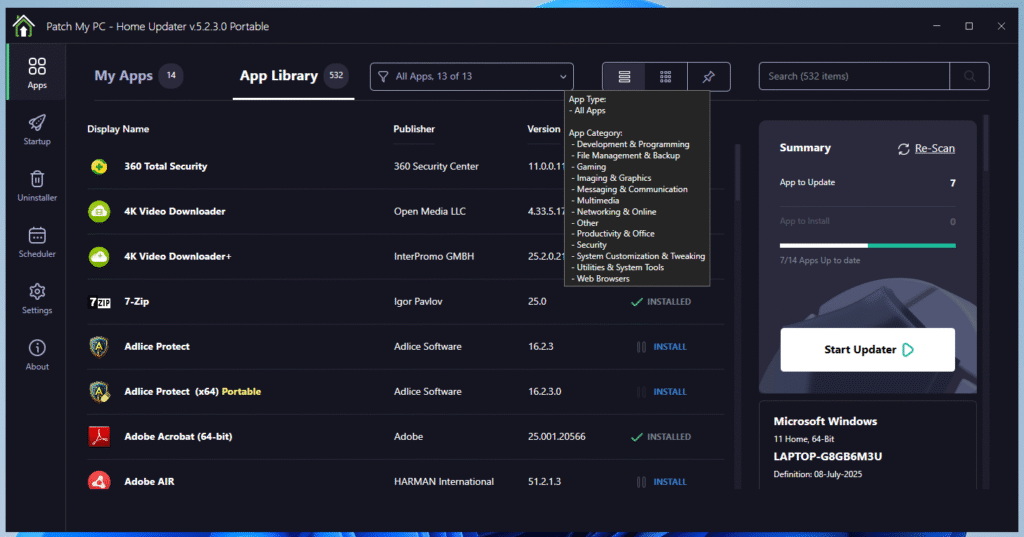Click the Open Media LLC publisher cell

tap(430, 211)
